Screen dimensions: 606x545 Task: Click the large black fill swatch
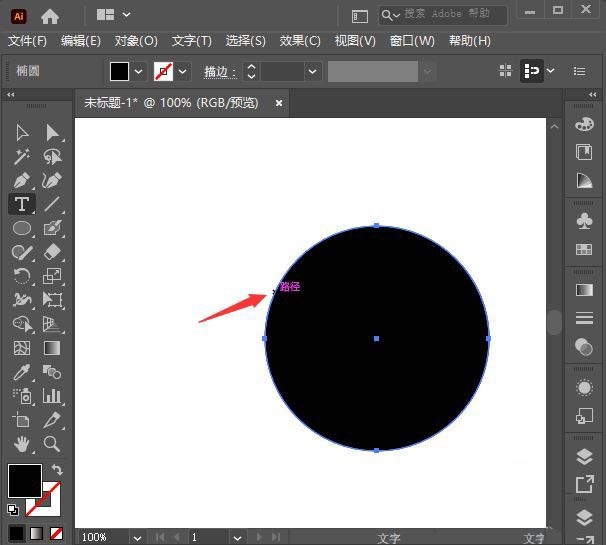[x=25, y=481]
